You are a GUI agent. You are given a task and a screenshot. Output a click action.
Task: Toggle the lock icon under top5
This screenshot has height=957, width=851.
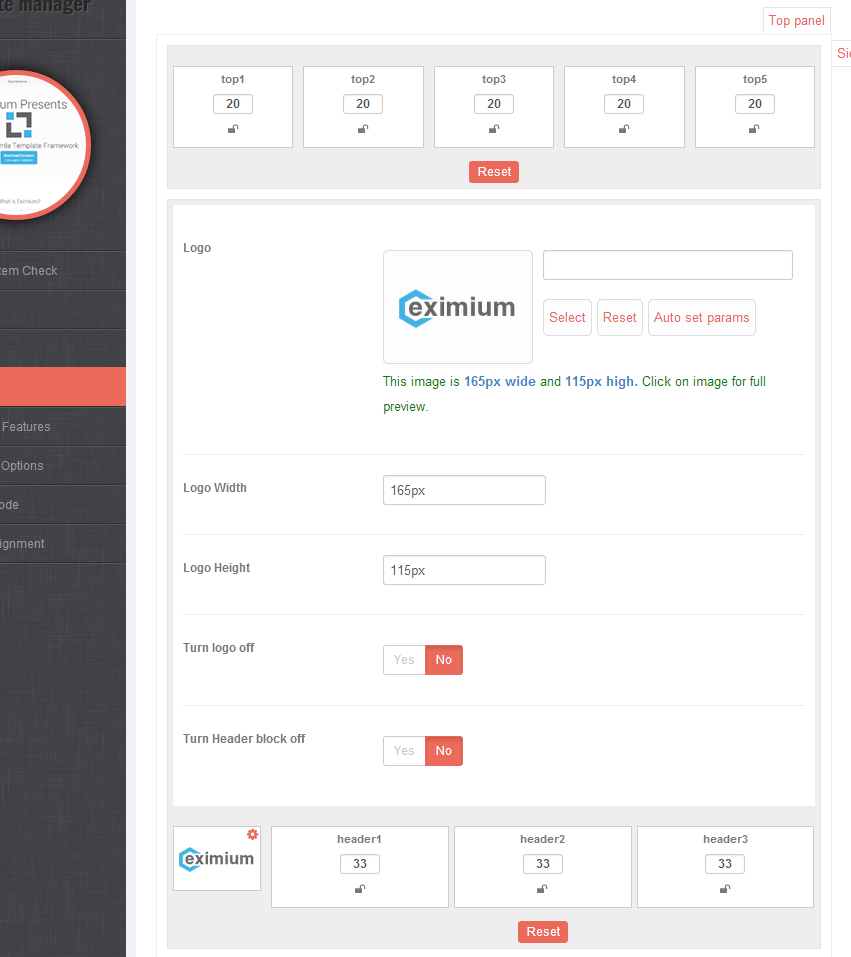pyautogui.click(x=755, y=129)
